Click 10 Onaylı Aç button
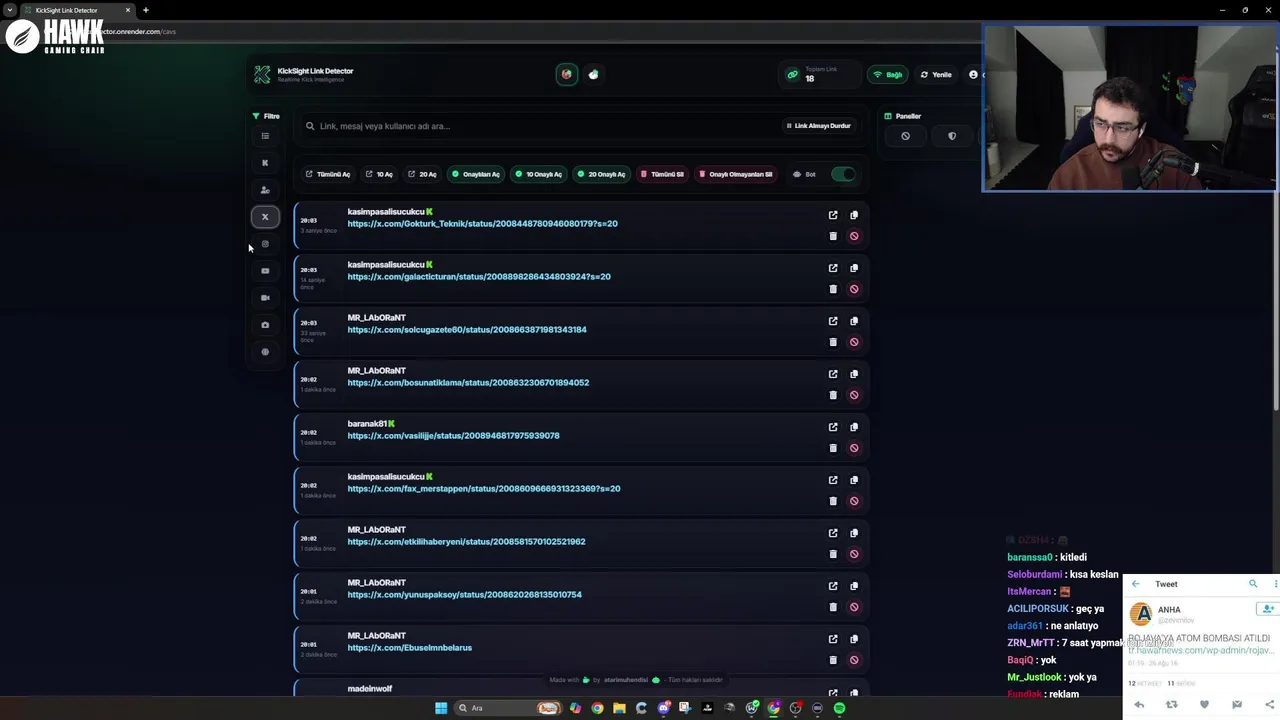Viewport: 1280px width, 720px height. [539, 174]
